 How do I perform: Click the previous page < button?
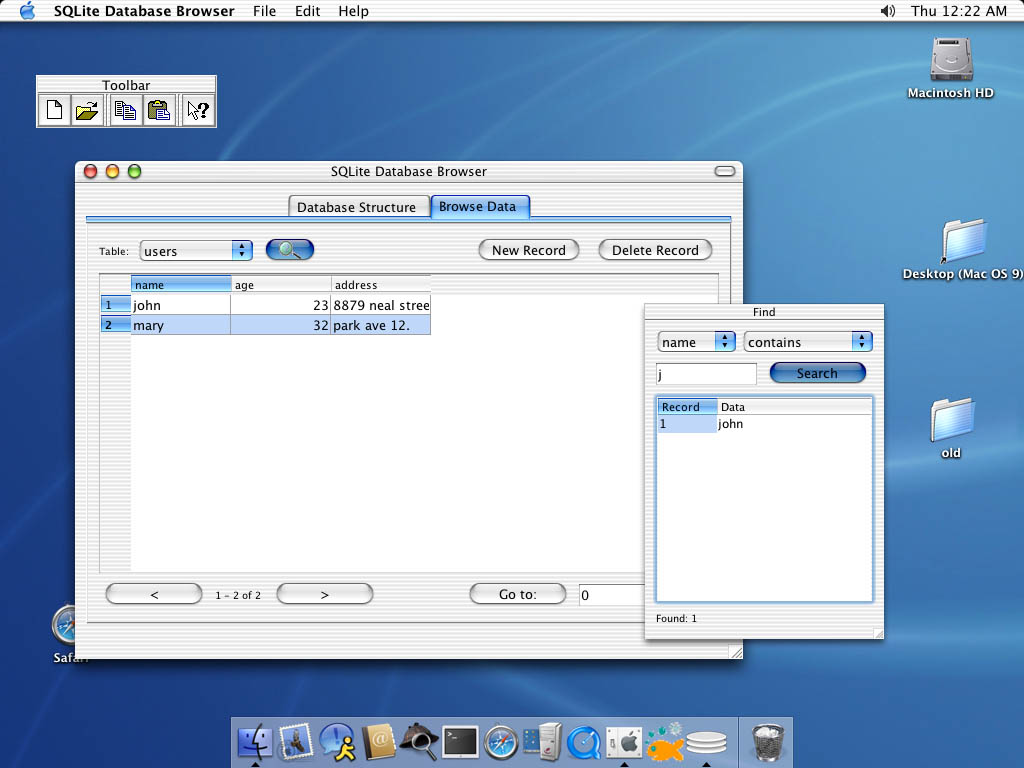(x=154, y=594)
